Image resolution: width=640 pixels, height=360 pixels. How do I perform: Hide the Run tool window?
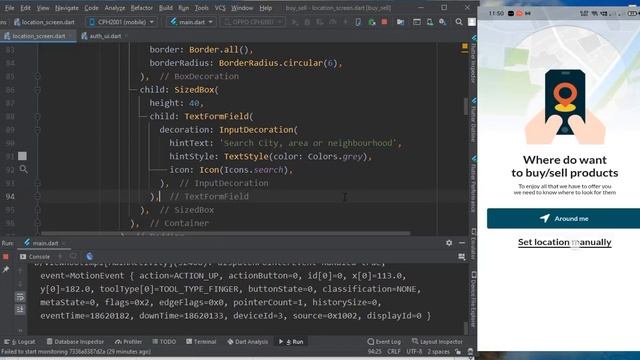[x=462, y=243]
